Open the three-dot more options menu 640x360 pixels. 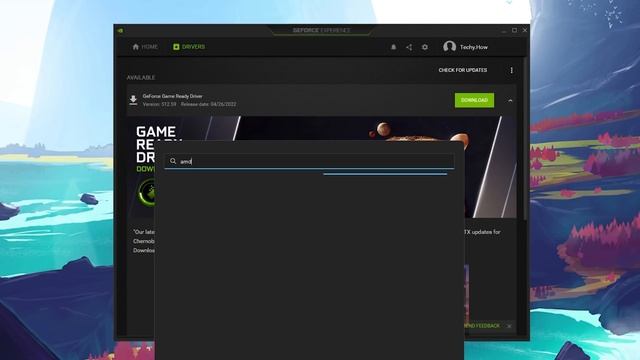click(511, 71)
